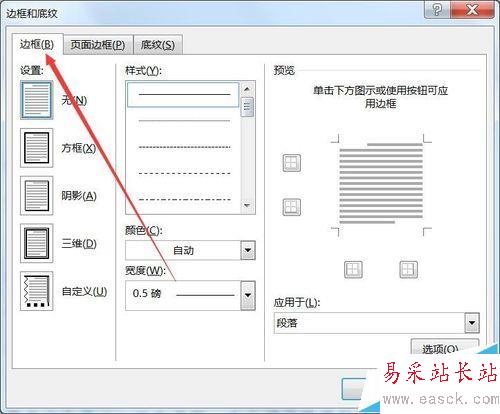Open the help question mark button
500x414 pixels.
click(437, 10)
